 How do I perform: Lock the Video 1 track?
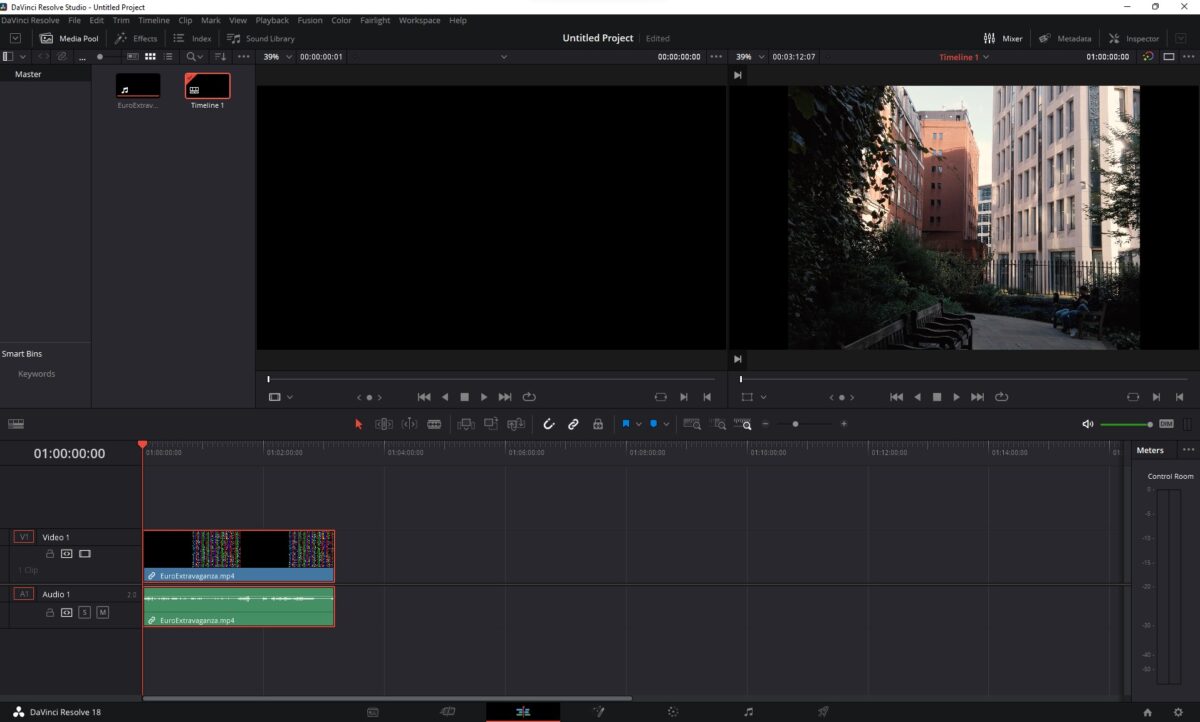pyautogui.click(x=49, y=553)
